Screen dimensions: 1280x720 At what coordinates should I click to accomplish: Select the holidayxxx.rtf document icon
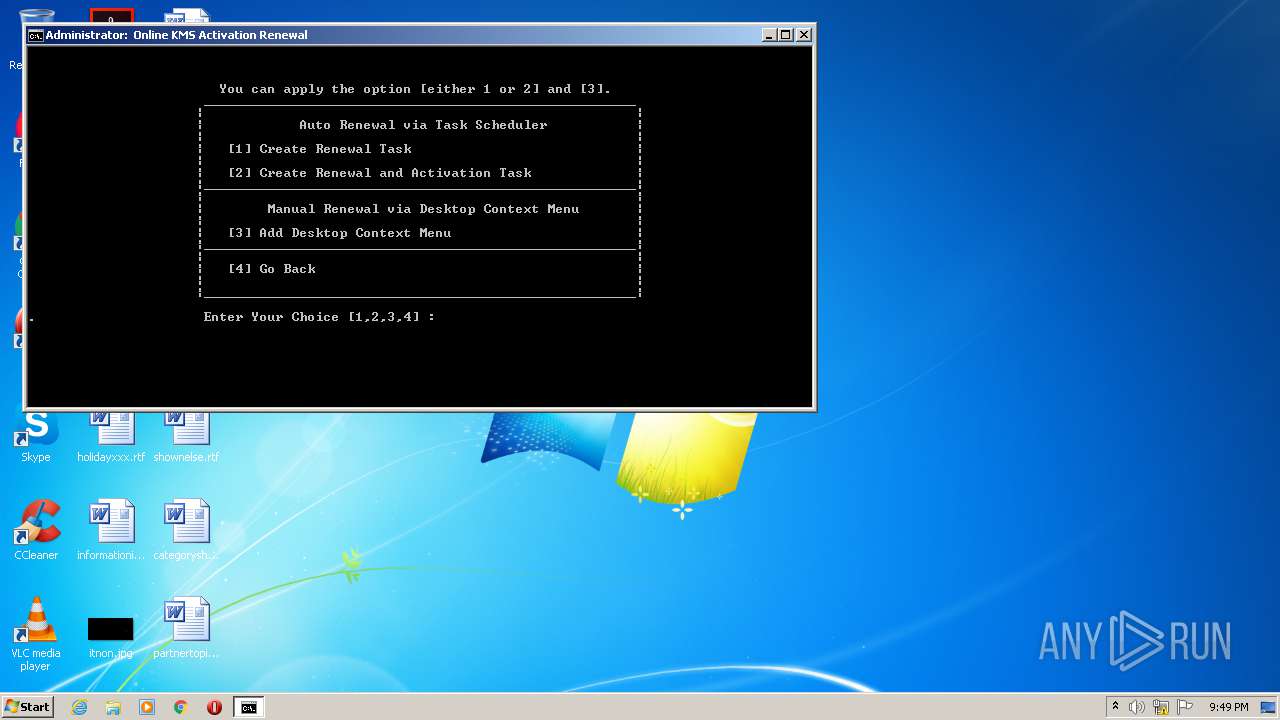click(111, 436)
